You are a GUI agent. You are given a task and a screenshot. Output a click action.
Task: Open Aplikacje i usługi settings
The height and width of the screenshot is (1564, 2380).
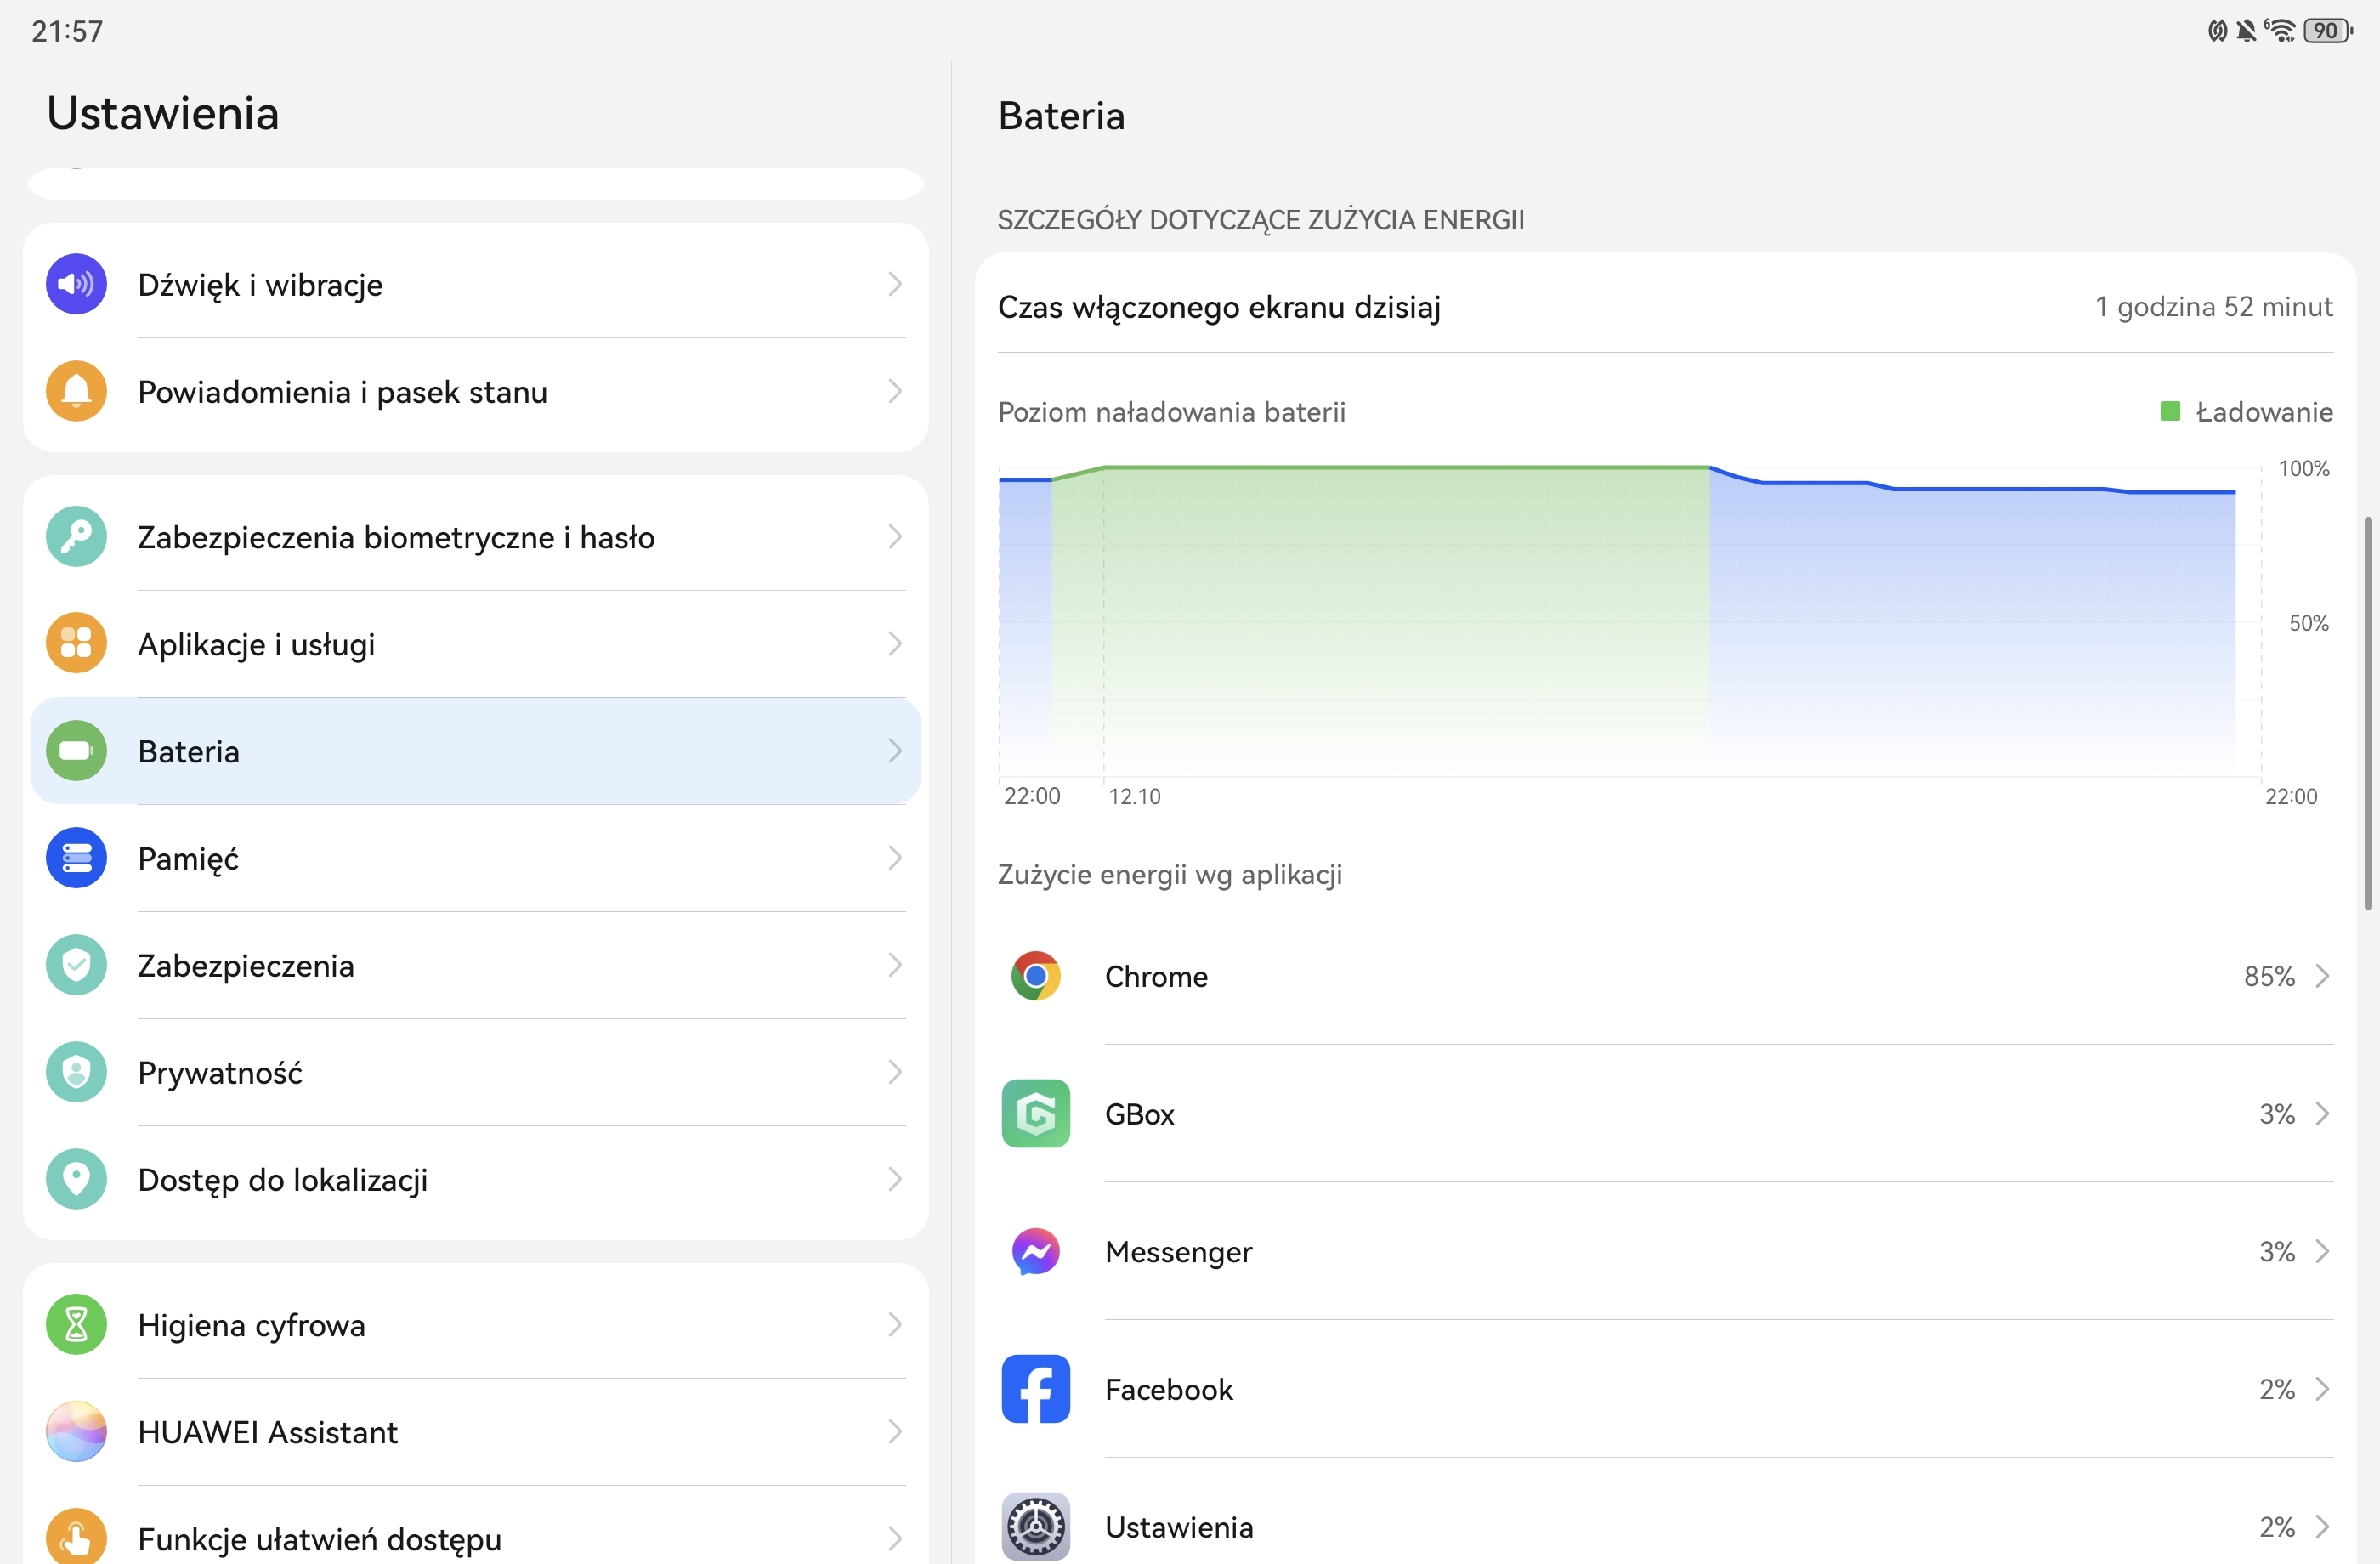click(475, 644)
